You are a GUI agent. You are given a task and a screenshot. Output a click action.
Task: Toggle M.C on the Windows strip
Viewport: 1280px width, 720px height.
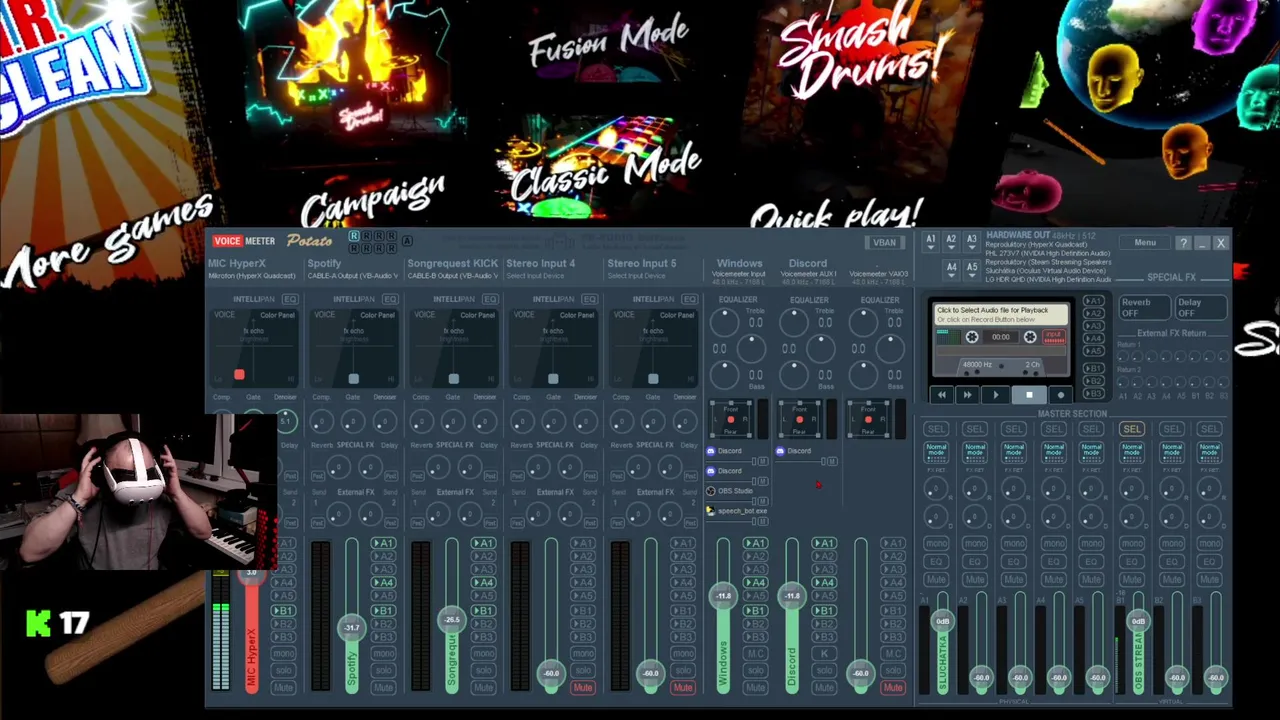(755, 653)
